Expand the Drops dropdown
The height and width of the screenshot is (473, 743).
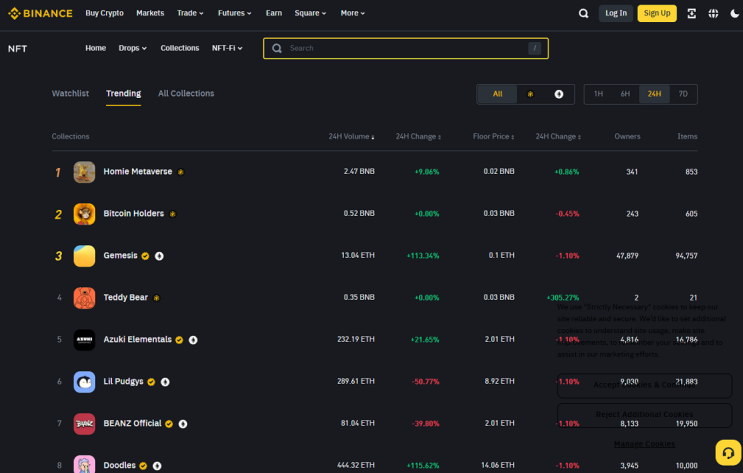(132, 48)
